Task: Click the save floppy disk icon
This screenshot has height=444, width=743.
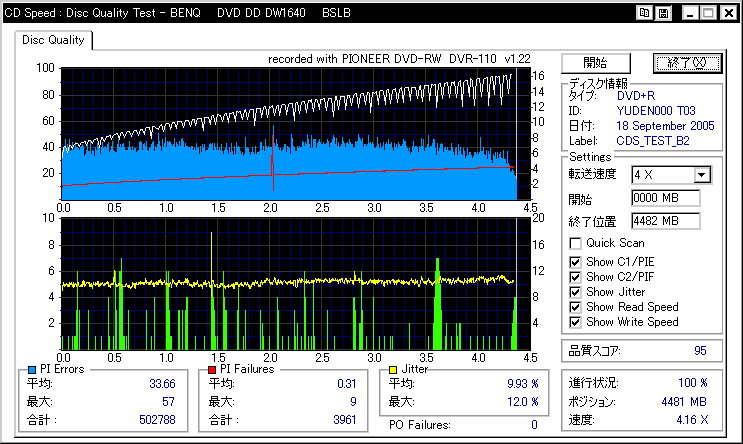Action: pyautogui.click(x=663, y=13)
